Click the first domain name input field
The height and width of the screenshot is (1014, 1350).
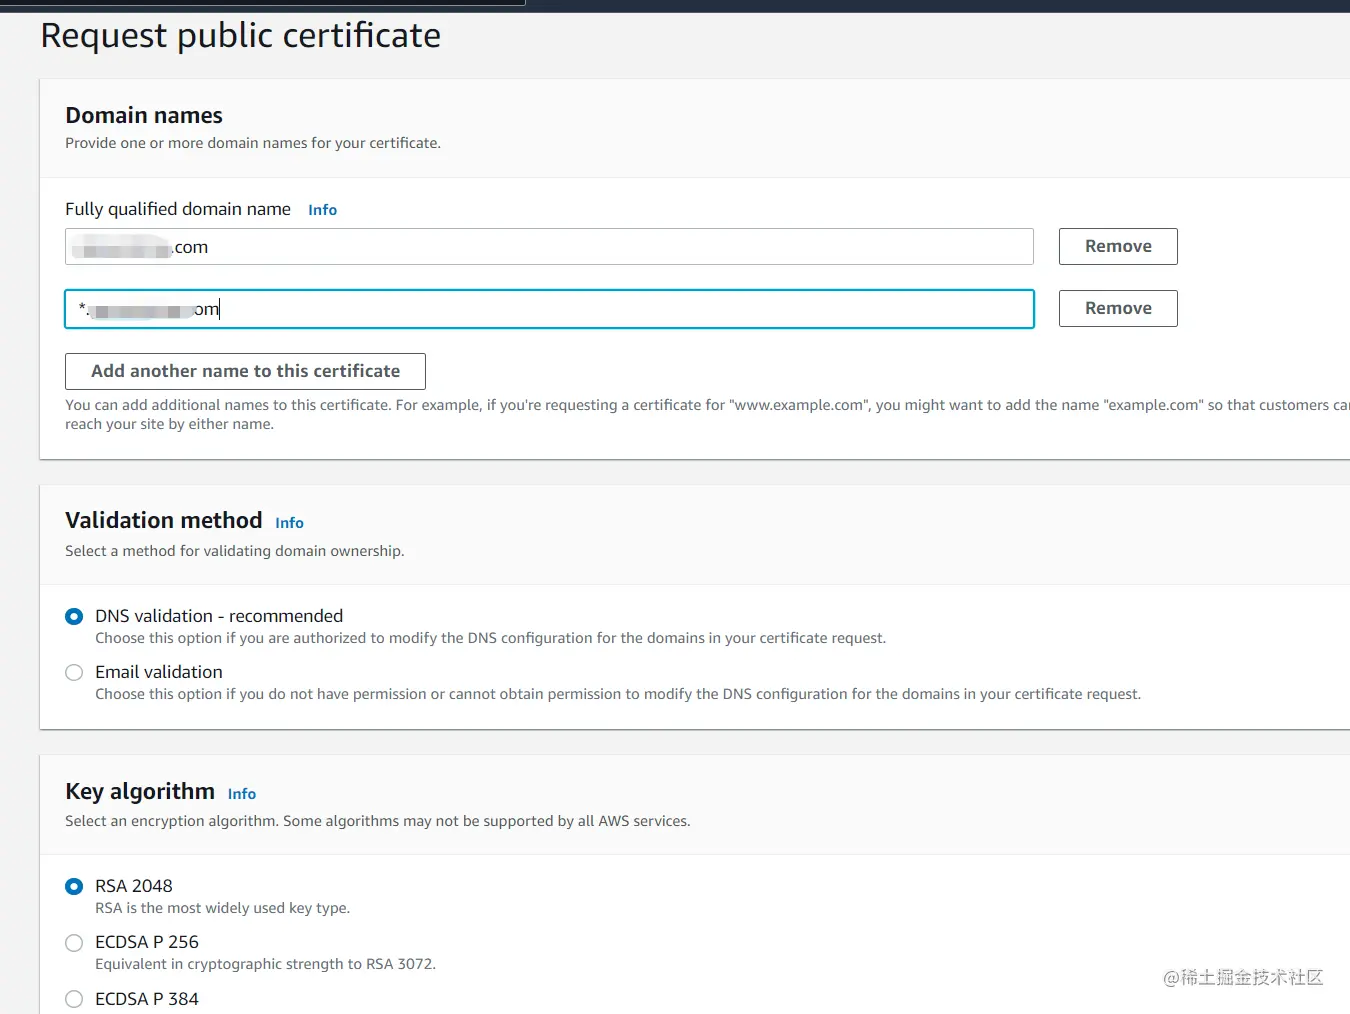[548, 247]
